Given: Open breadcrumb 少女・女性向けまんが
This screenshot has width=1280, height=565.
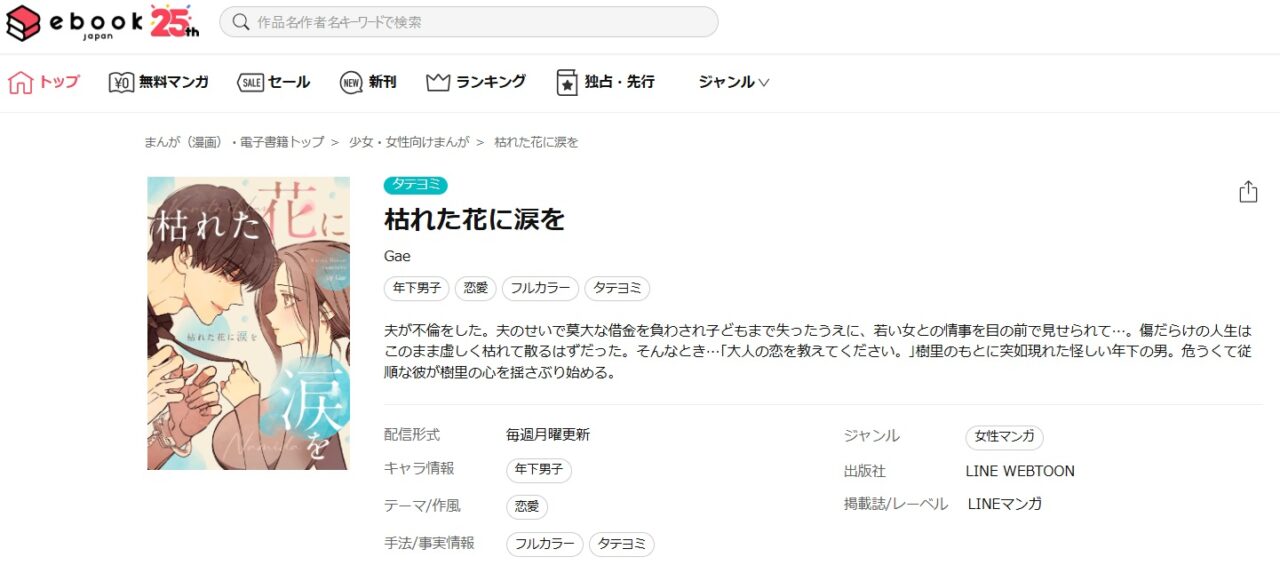Looking at the screenshot, I should pyautogui.click(x=409, y=142).
